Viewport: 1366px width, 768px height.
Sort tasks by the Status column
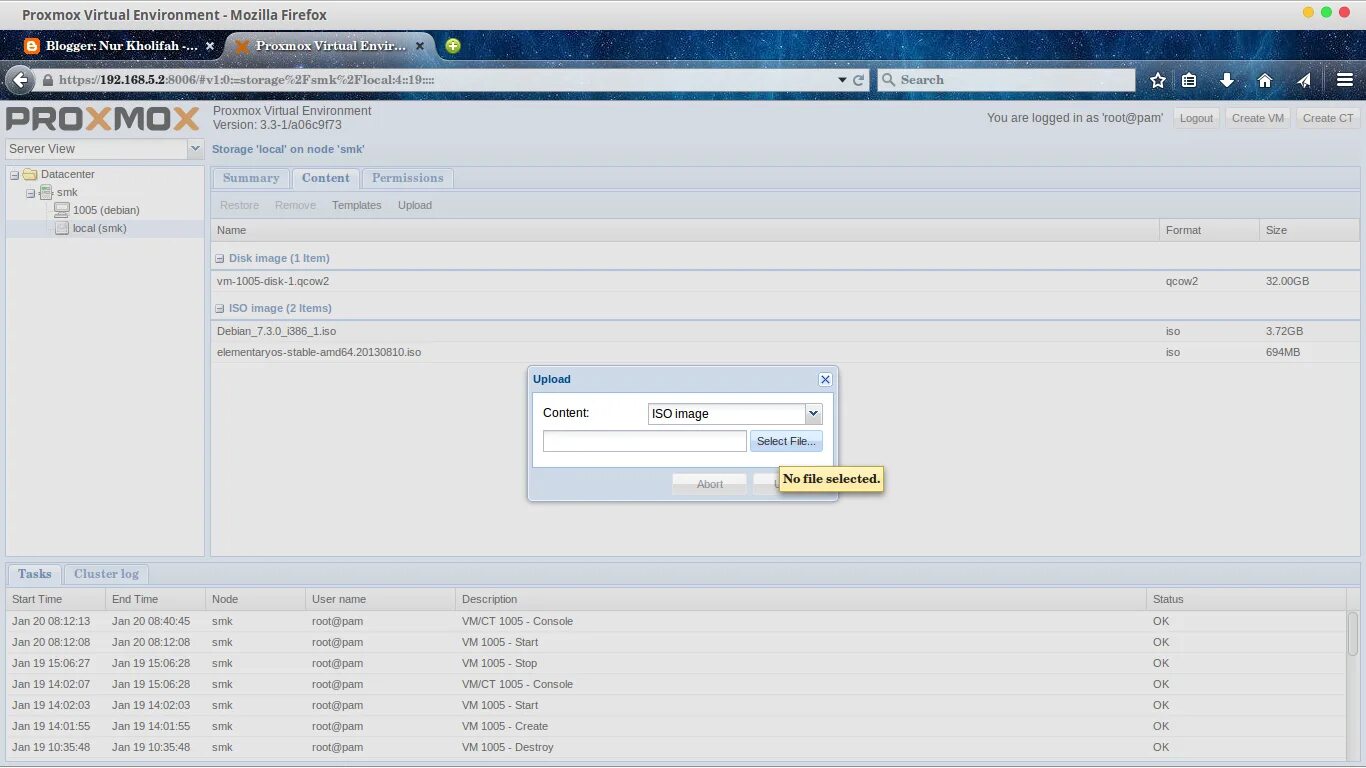point(1246,599)
